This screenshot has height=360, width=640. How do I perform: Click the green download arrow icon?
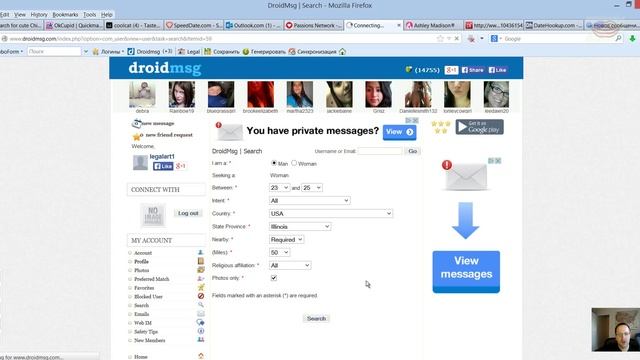point(632,38)
